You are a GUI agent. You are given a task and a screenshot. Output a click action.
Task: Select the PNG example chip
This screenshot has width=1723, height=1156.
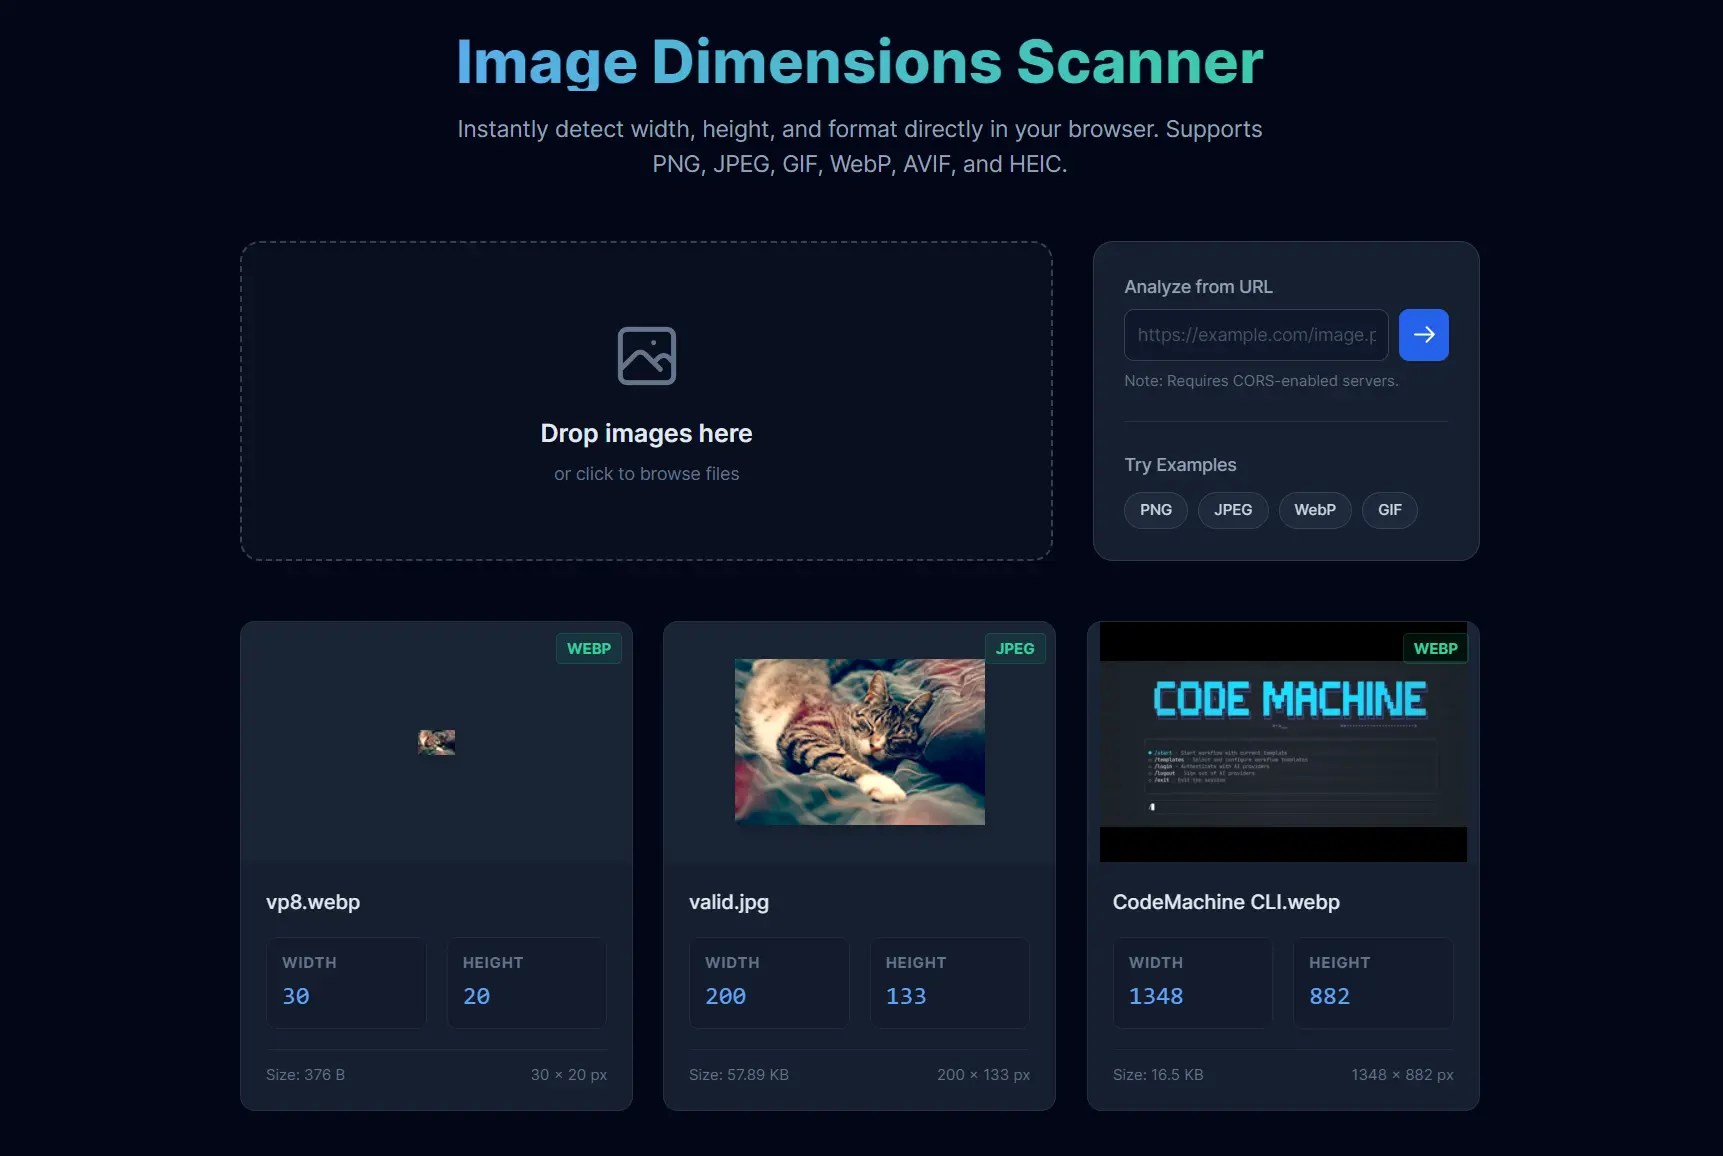tap(1155, 510)
